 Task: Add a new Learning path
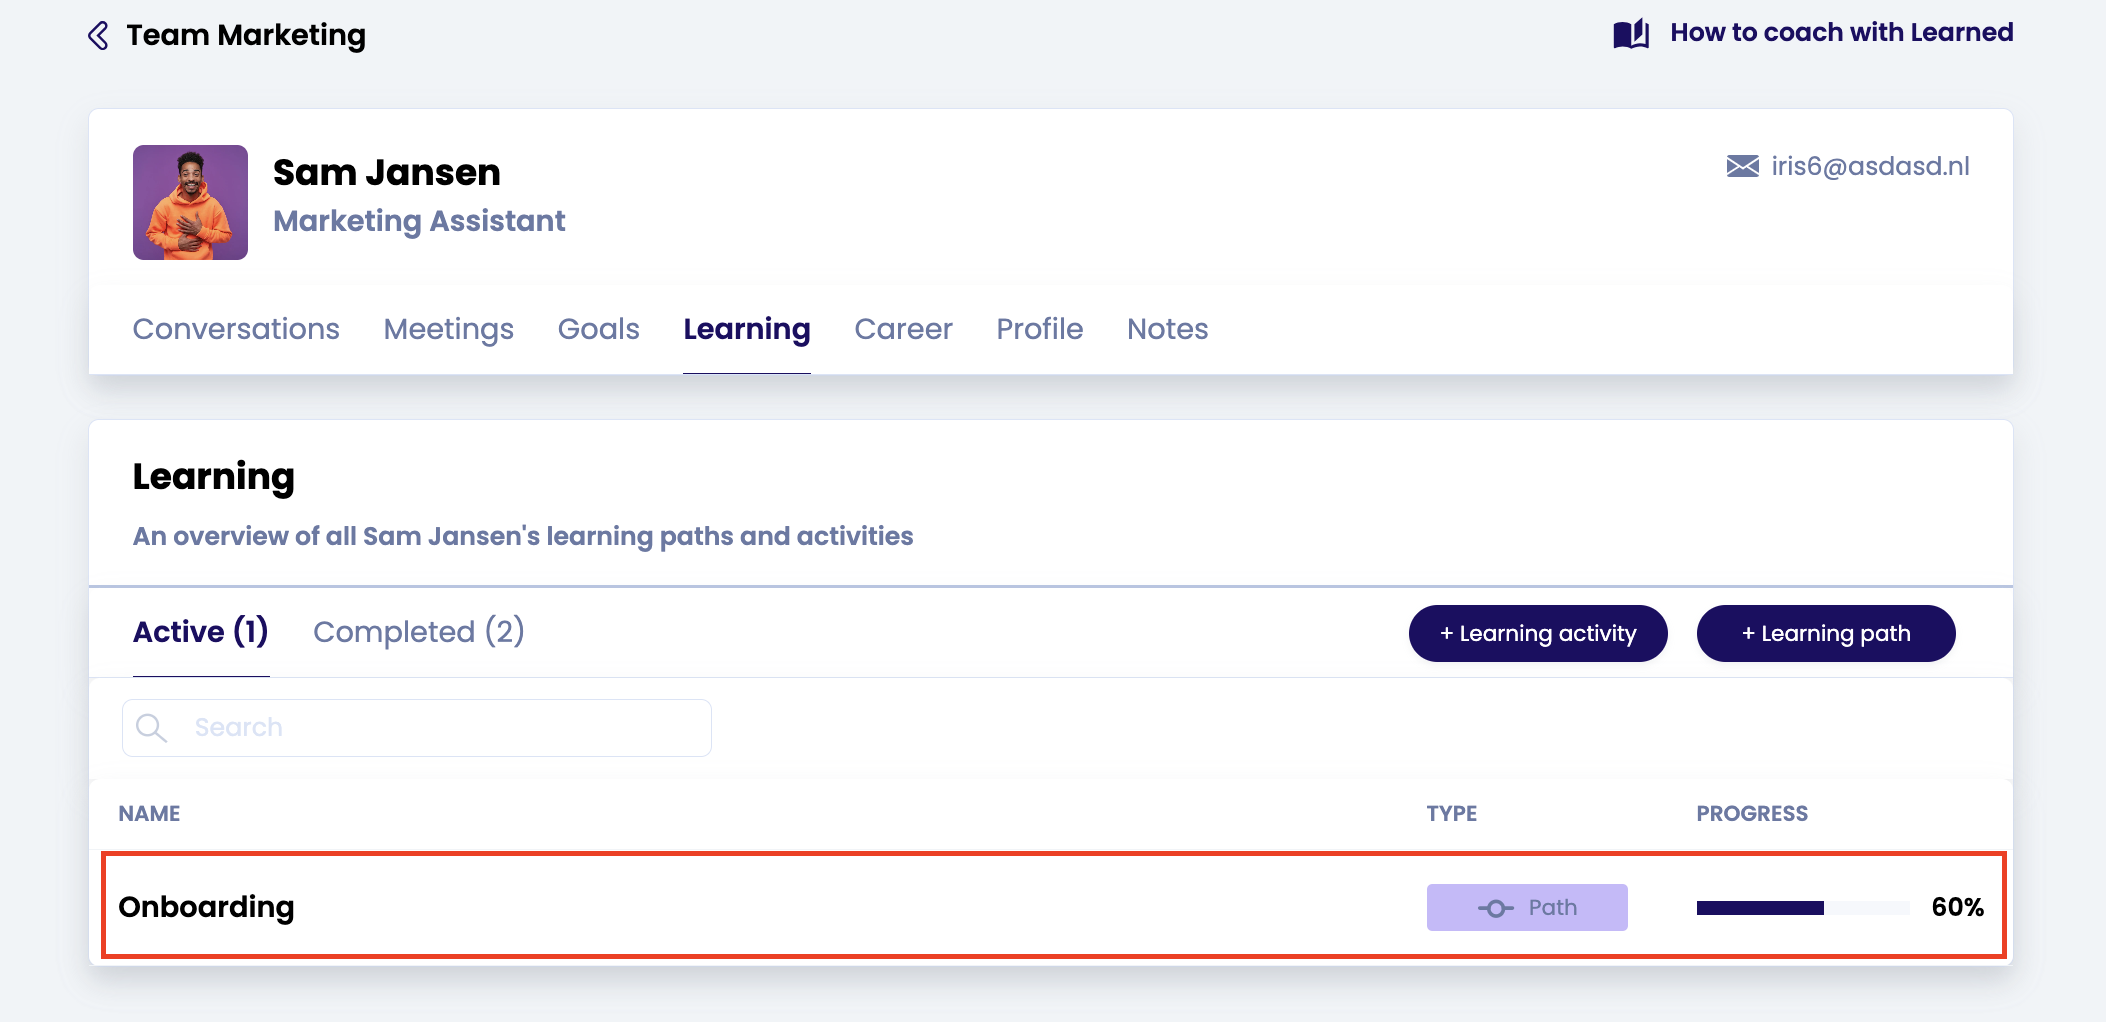1825,633
